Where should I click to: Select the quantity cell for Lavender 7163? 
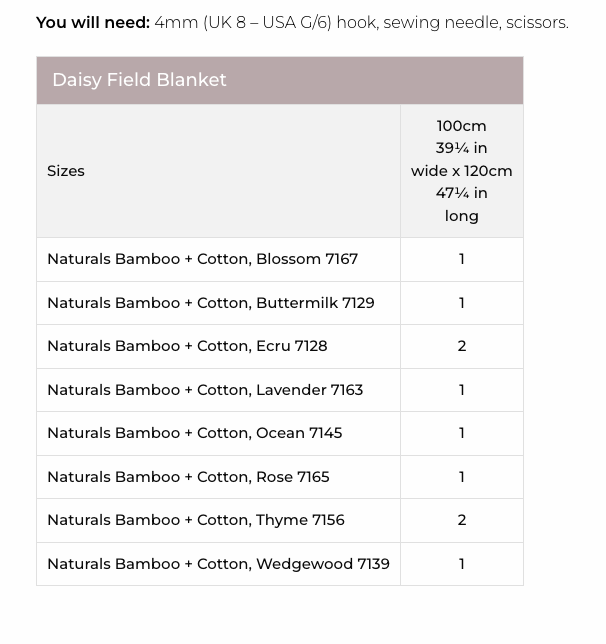point(461,390)
